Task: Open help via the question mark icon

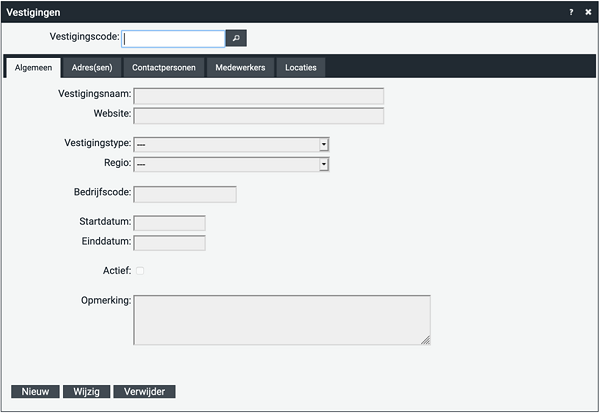Action: point(571,12)
